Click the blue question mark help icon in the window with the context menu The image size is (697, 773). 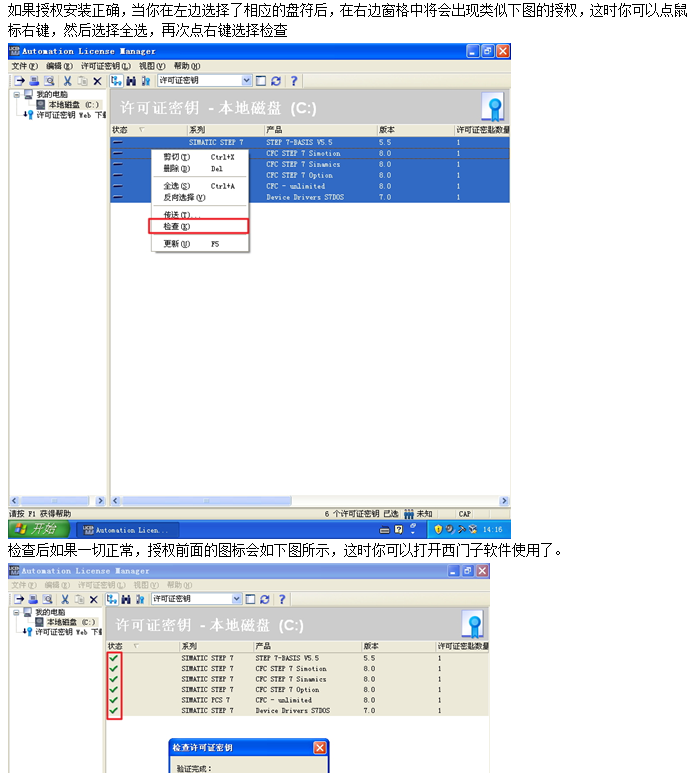coord(294,81)
